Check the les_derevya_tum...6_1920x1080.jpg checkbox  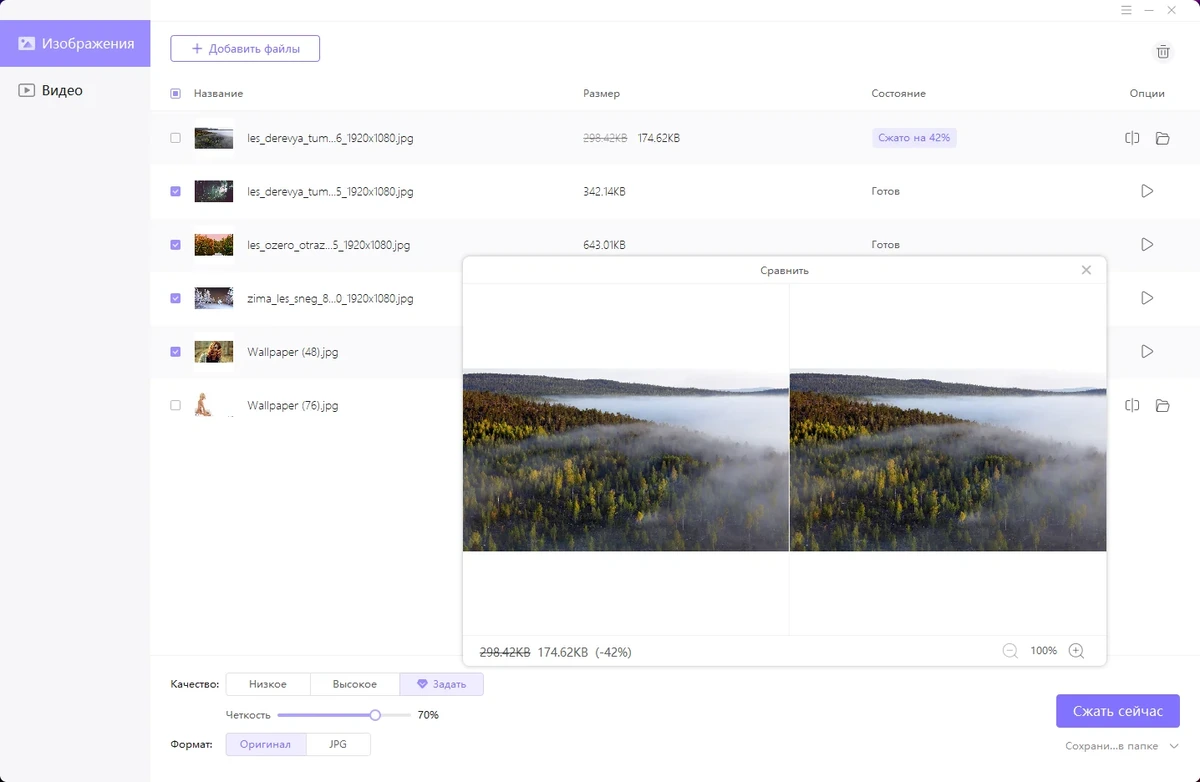(x=175, y=138)
